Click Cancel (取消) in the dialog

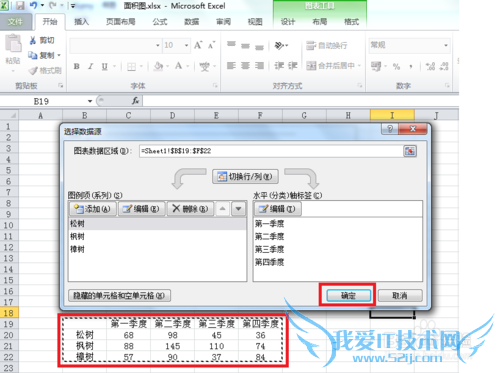click(x=400, y=295)
